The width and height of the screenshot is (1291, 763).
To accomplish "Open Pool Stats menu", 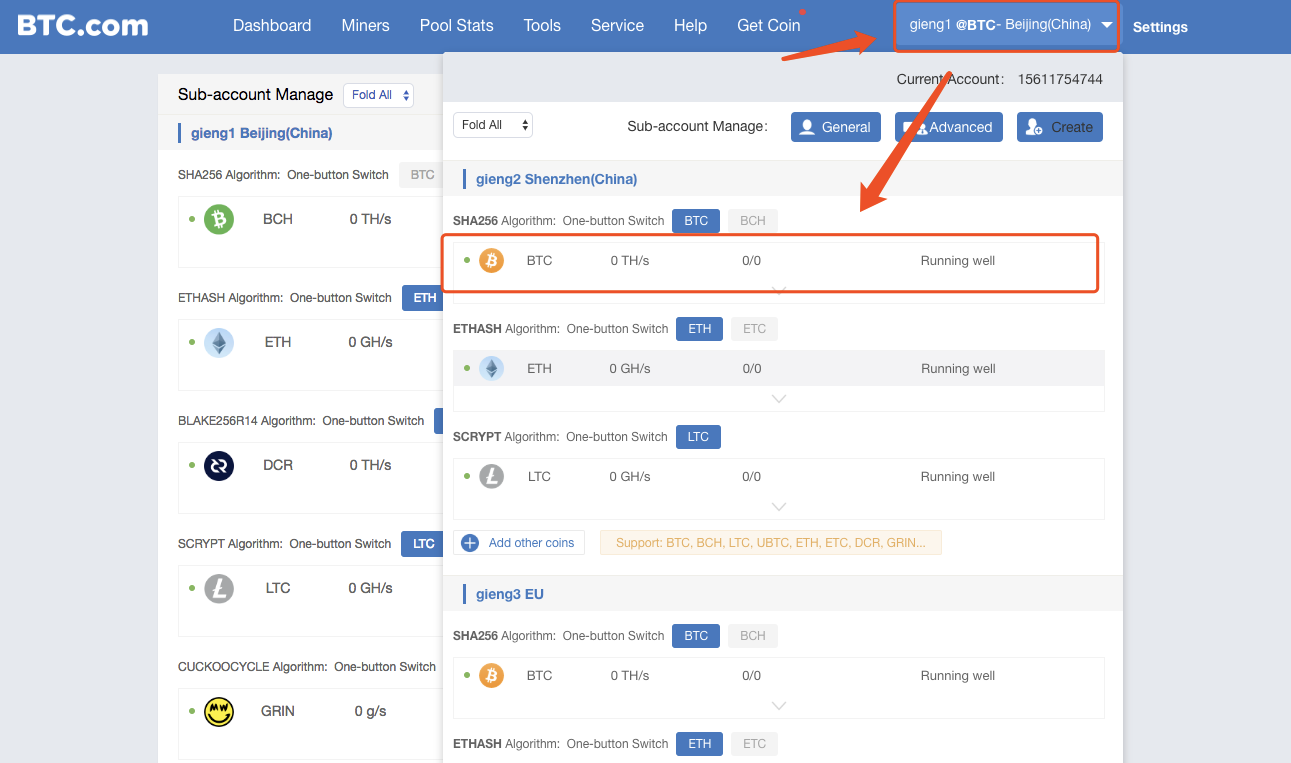I will pos(456,26).
